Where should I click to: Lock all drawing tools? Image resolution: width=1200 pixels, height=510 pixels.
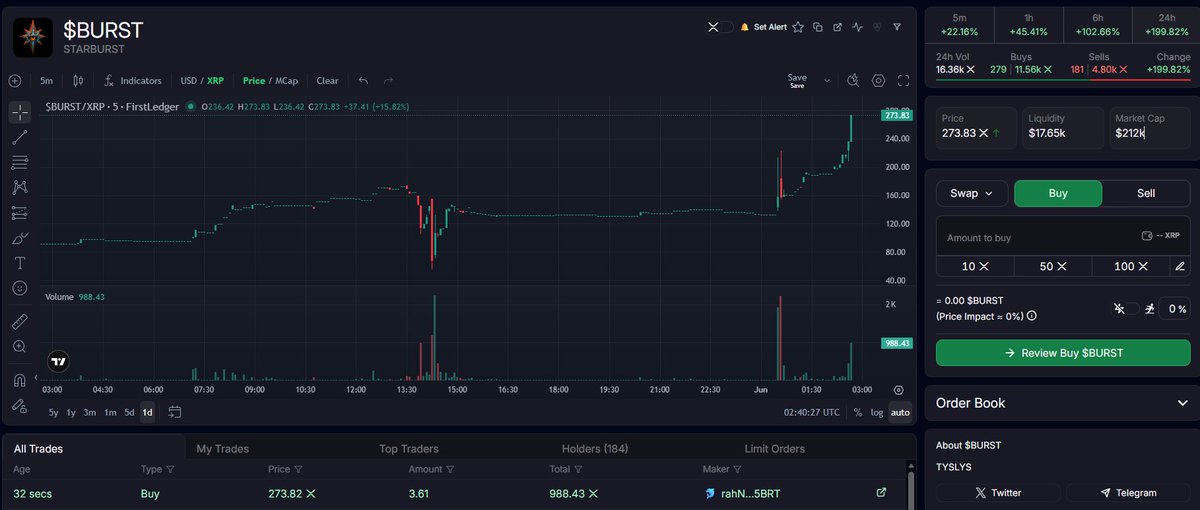click(19, 406)
